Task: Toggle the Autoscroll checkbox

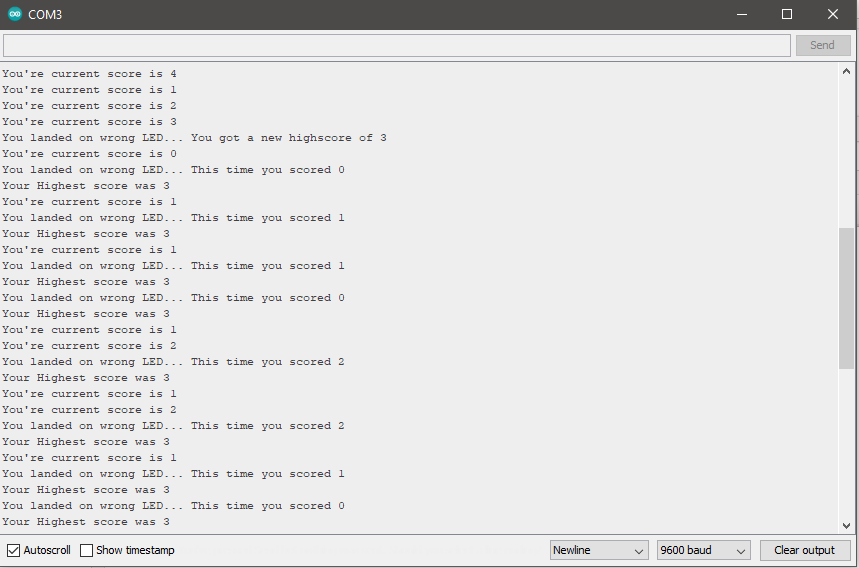Action: point(14,550)
